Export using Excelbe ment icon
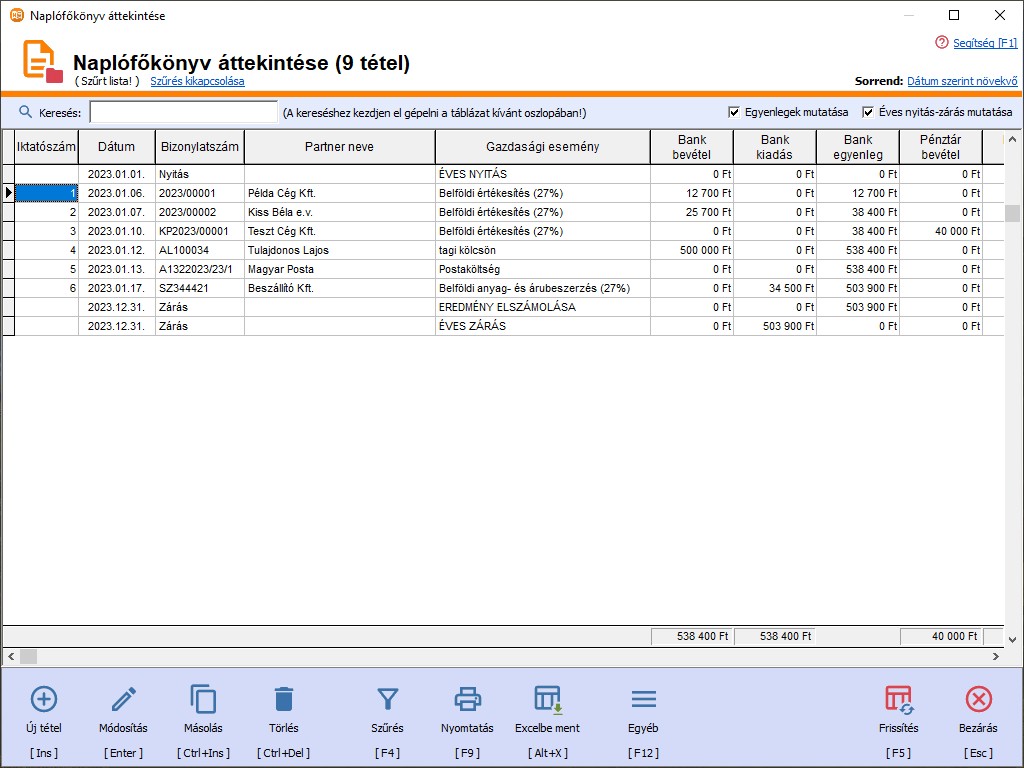Screen dimensions: 1024x768 pyautogui.click(x=547, y=699)
